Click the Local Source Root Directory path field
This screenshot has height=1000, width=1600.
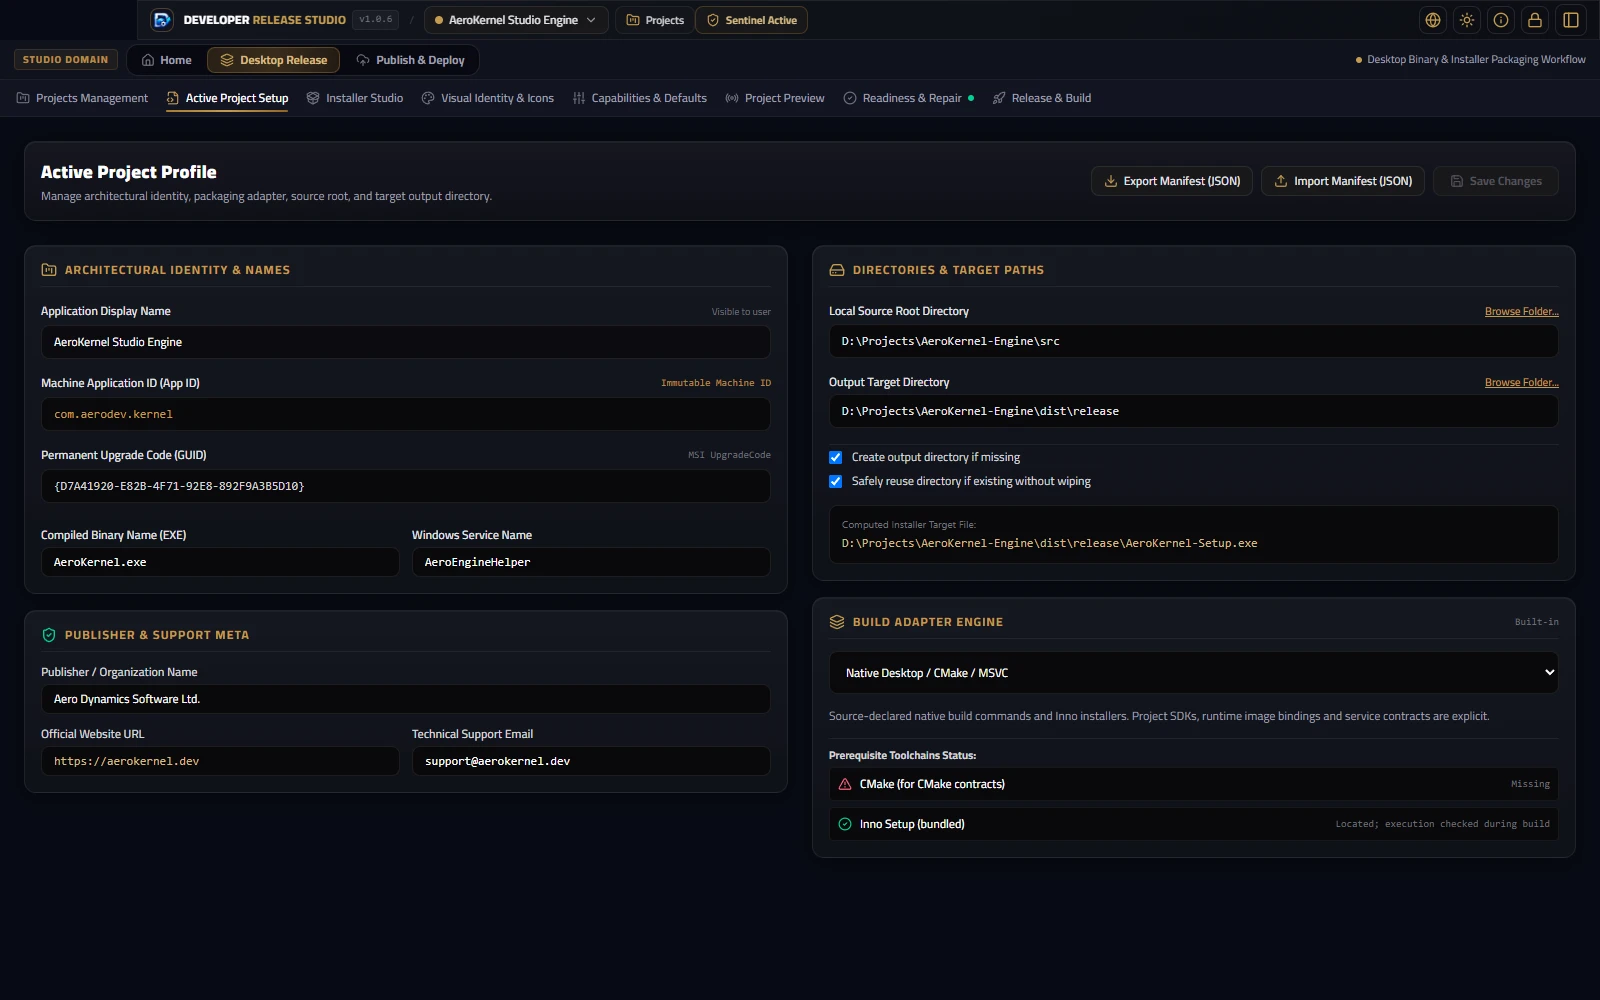[1194, 341]
